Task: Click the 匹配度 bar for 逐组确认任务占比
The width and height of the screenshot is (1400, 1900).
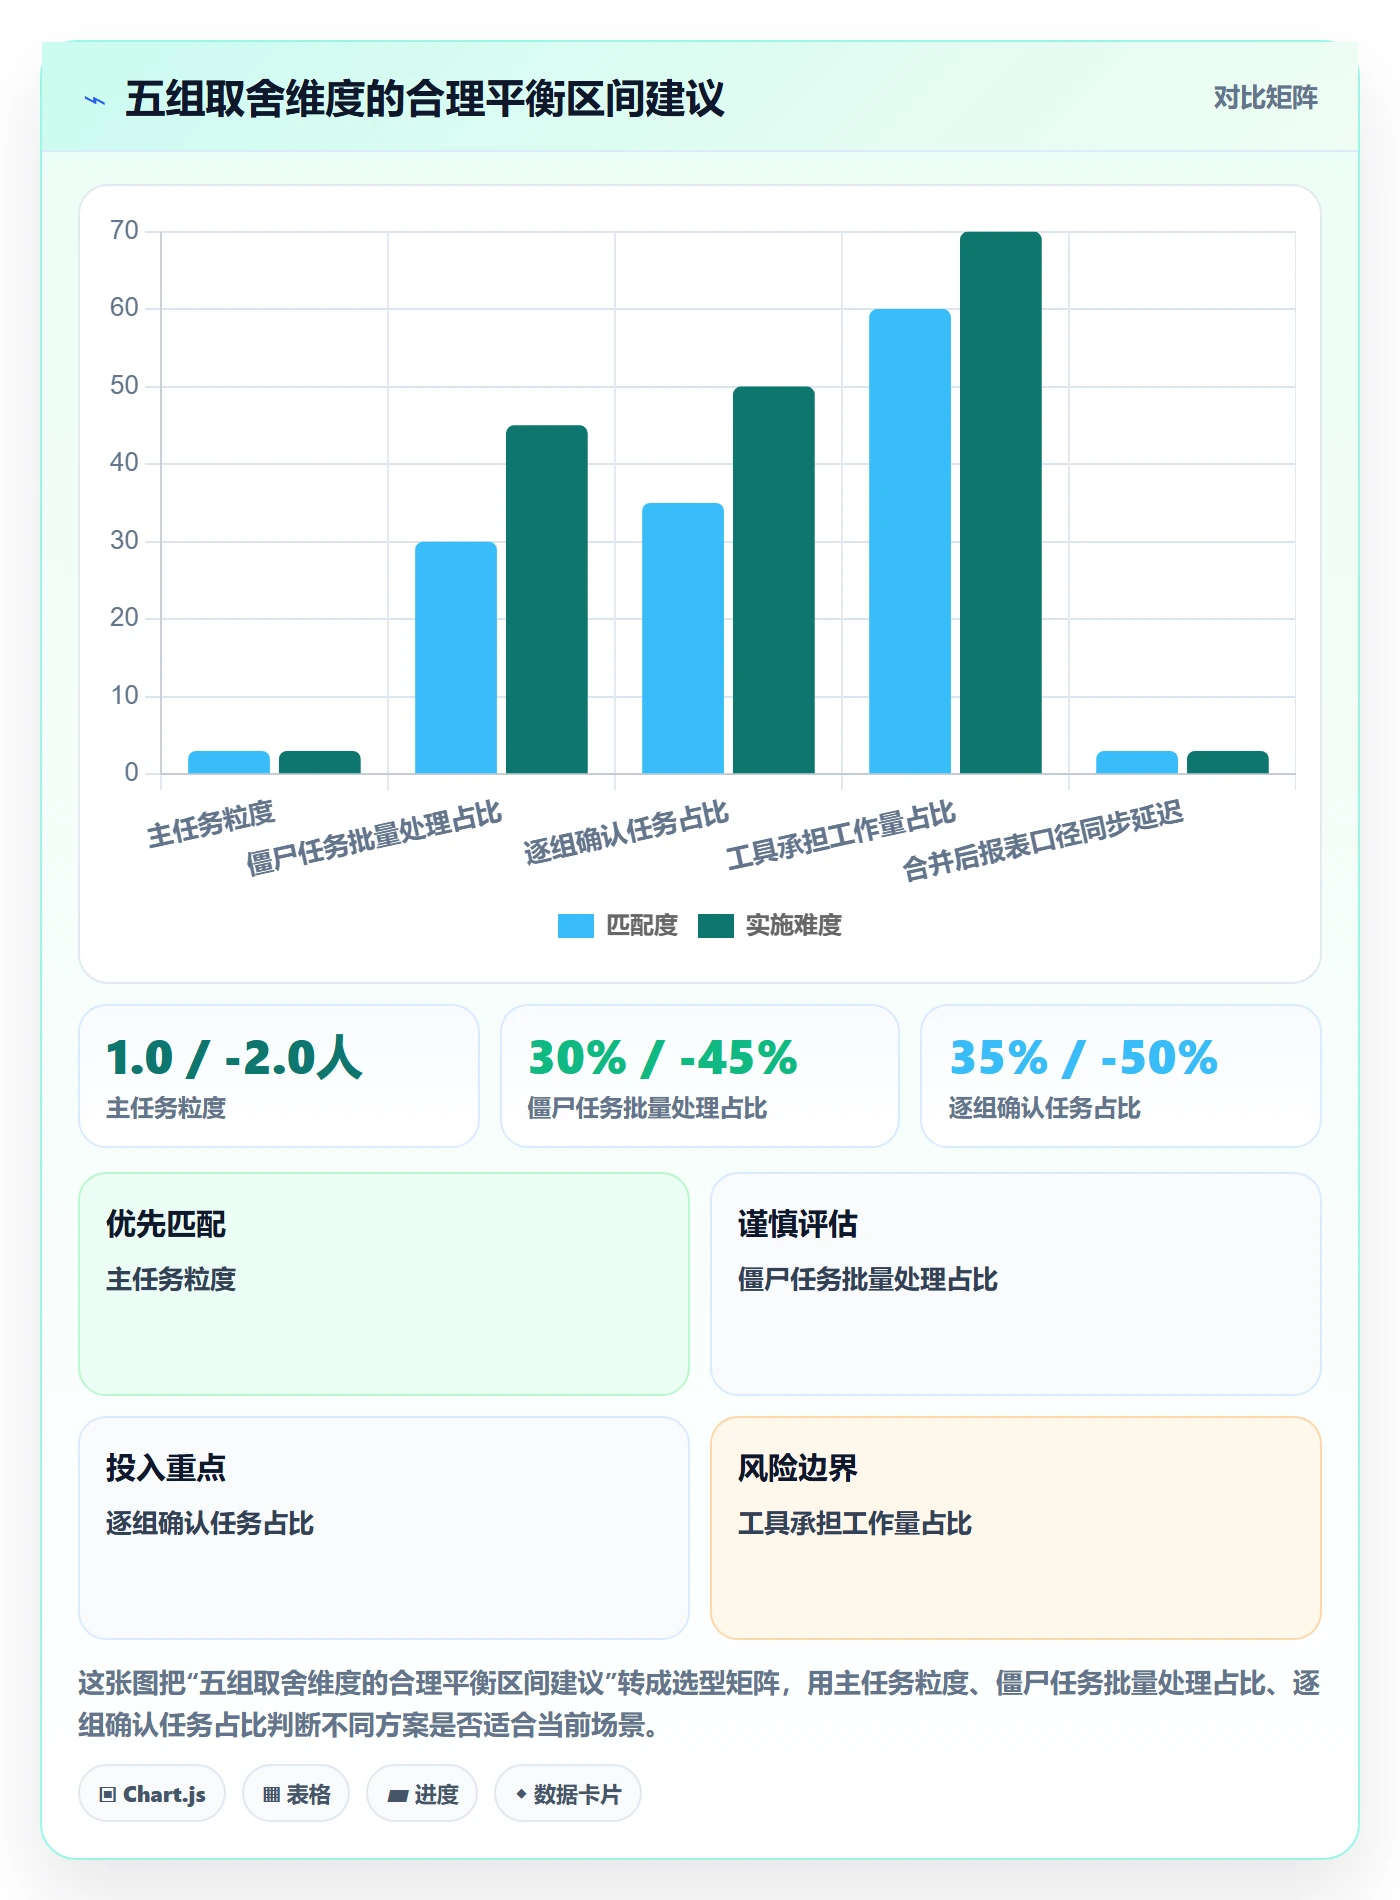Action: tap(683, 638)
